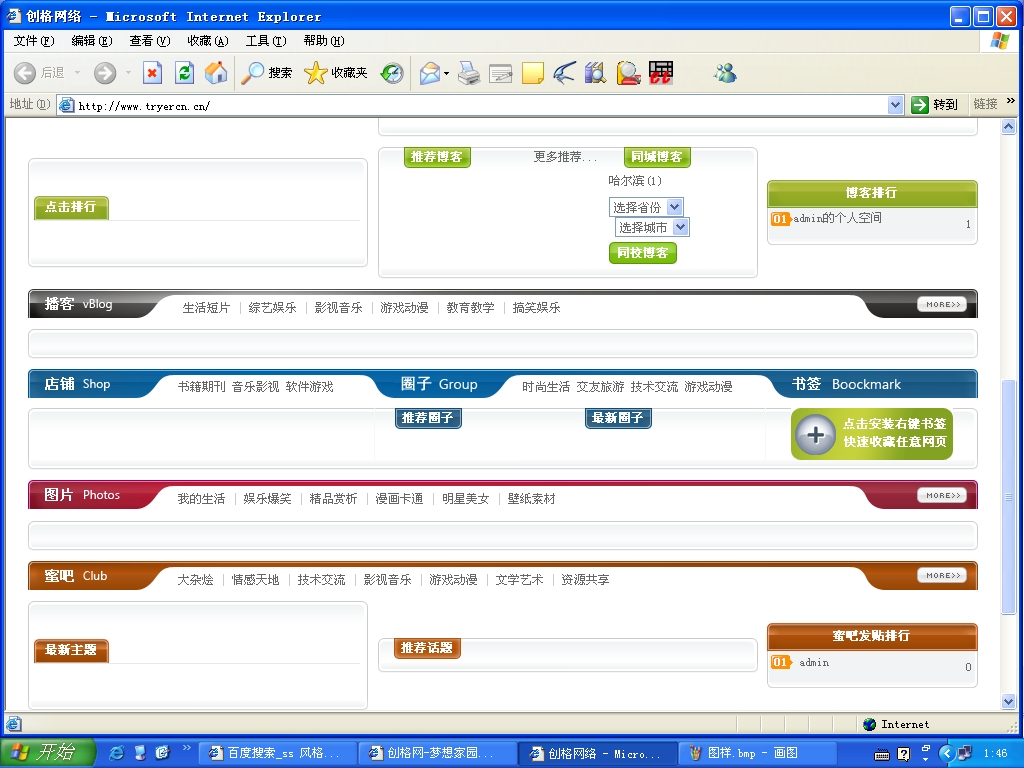Click the Forward arrow toolbar button

pyautogui.click(x=104, y=72)
